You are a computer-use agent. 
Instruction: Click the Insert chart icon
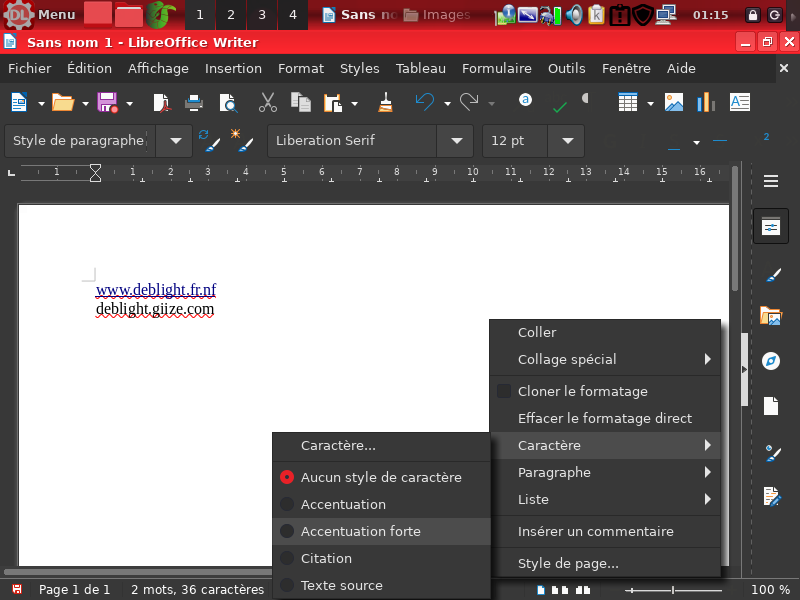[706, 103]
